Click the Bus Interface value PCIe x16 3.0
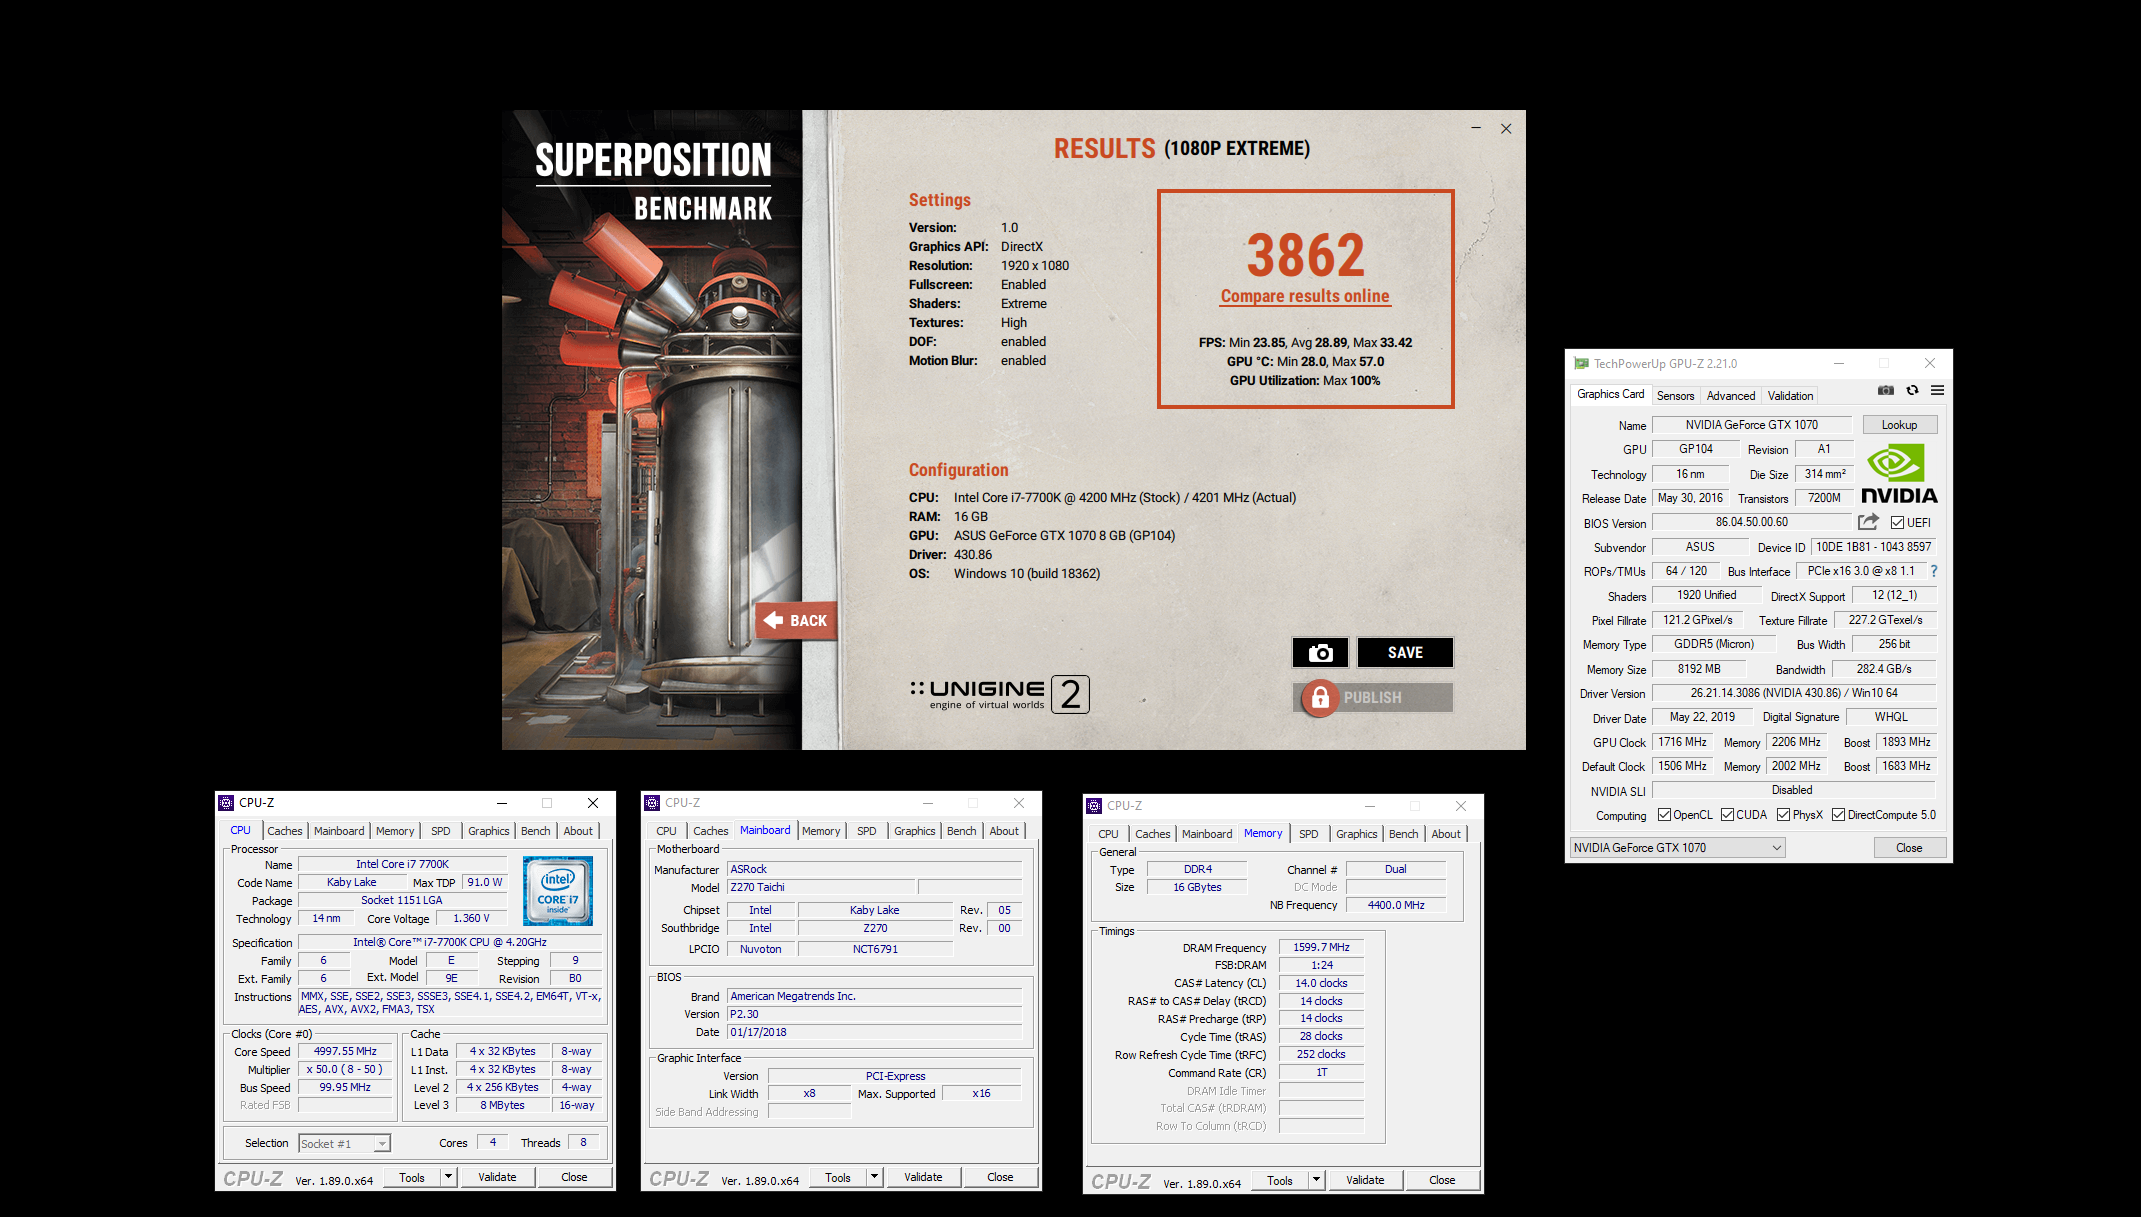 pos(1860,571)
